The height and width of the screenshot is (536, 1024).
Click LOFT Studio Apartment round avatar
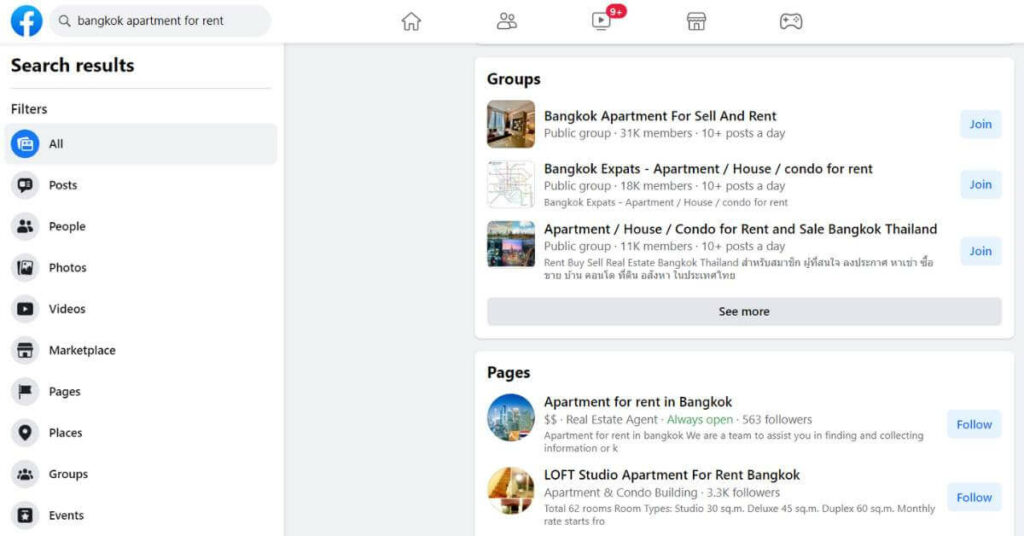(511, 490)
